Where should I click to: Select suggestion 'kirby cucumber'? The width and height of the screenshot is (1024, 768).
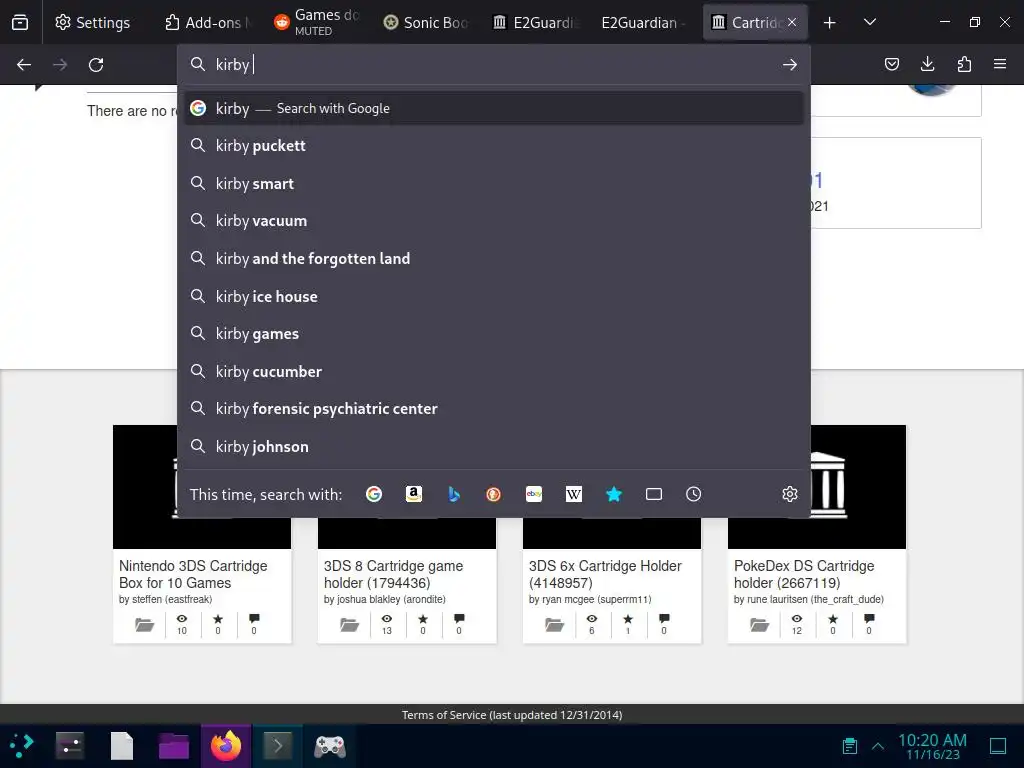(x=494, y=372)
